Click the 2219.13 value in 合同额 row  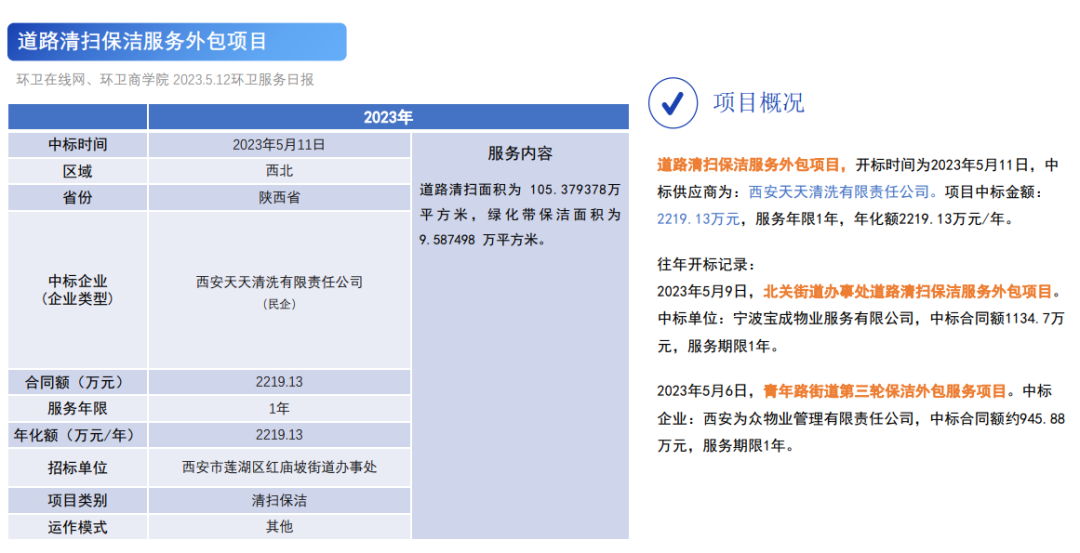pyautogui.click(x=279, y=382)
